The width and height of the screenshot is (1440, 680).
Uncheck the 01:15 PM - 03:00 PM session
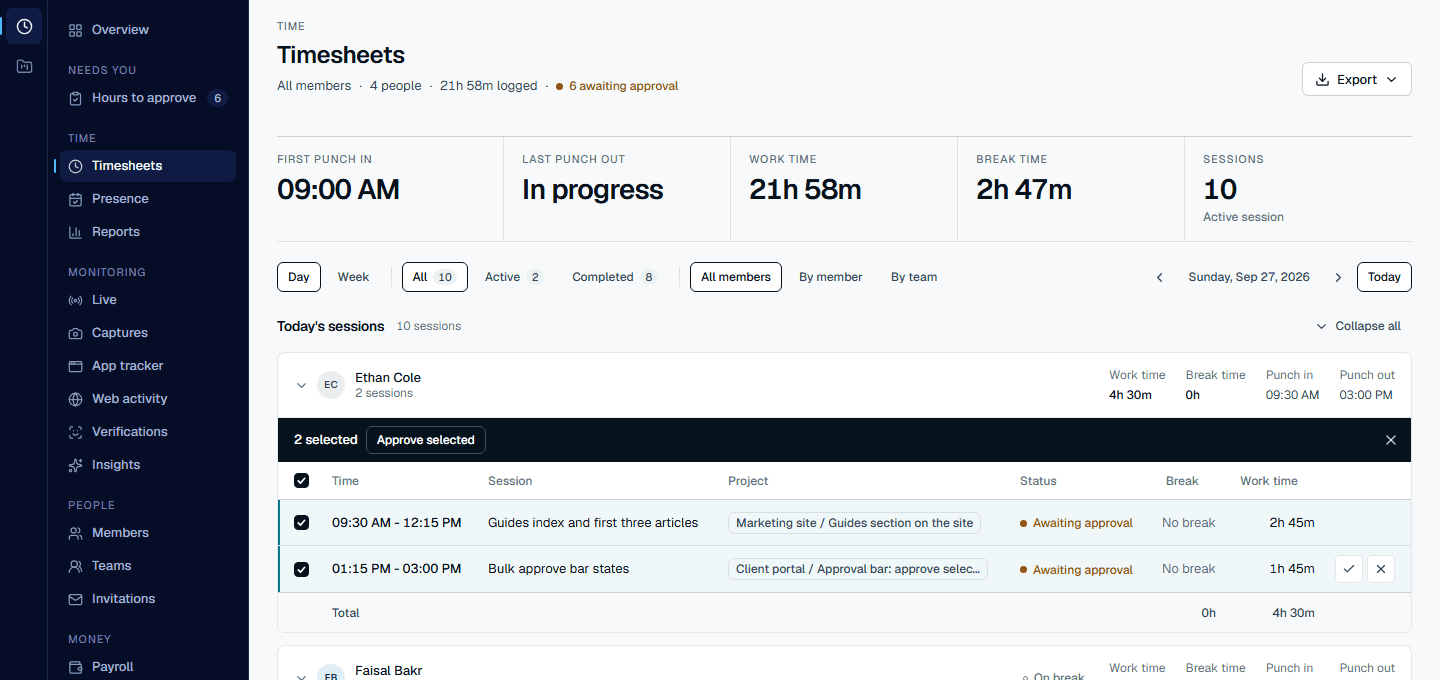301,569
